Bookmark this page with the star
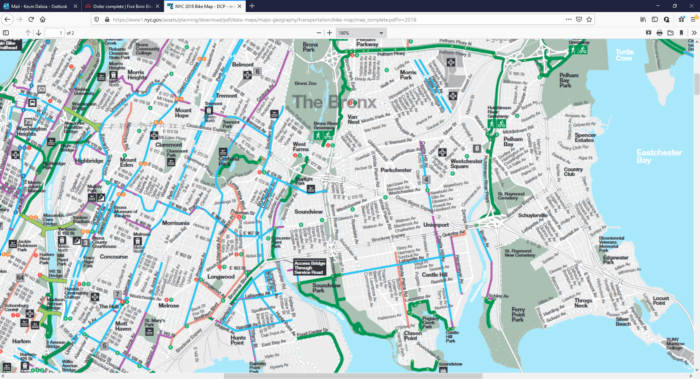 (589, 19)
